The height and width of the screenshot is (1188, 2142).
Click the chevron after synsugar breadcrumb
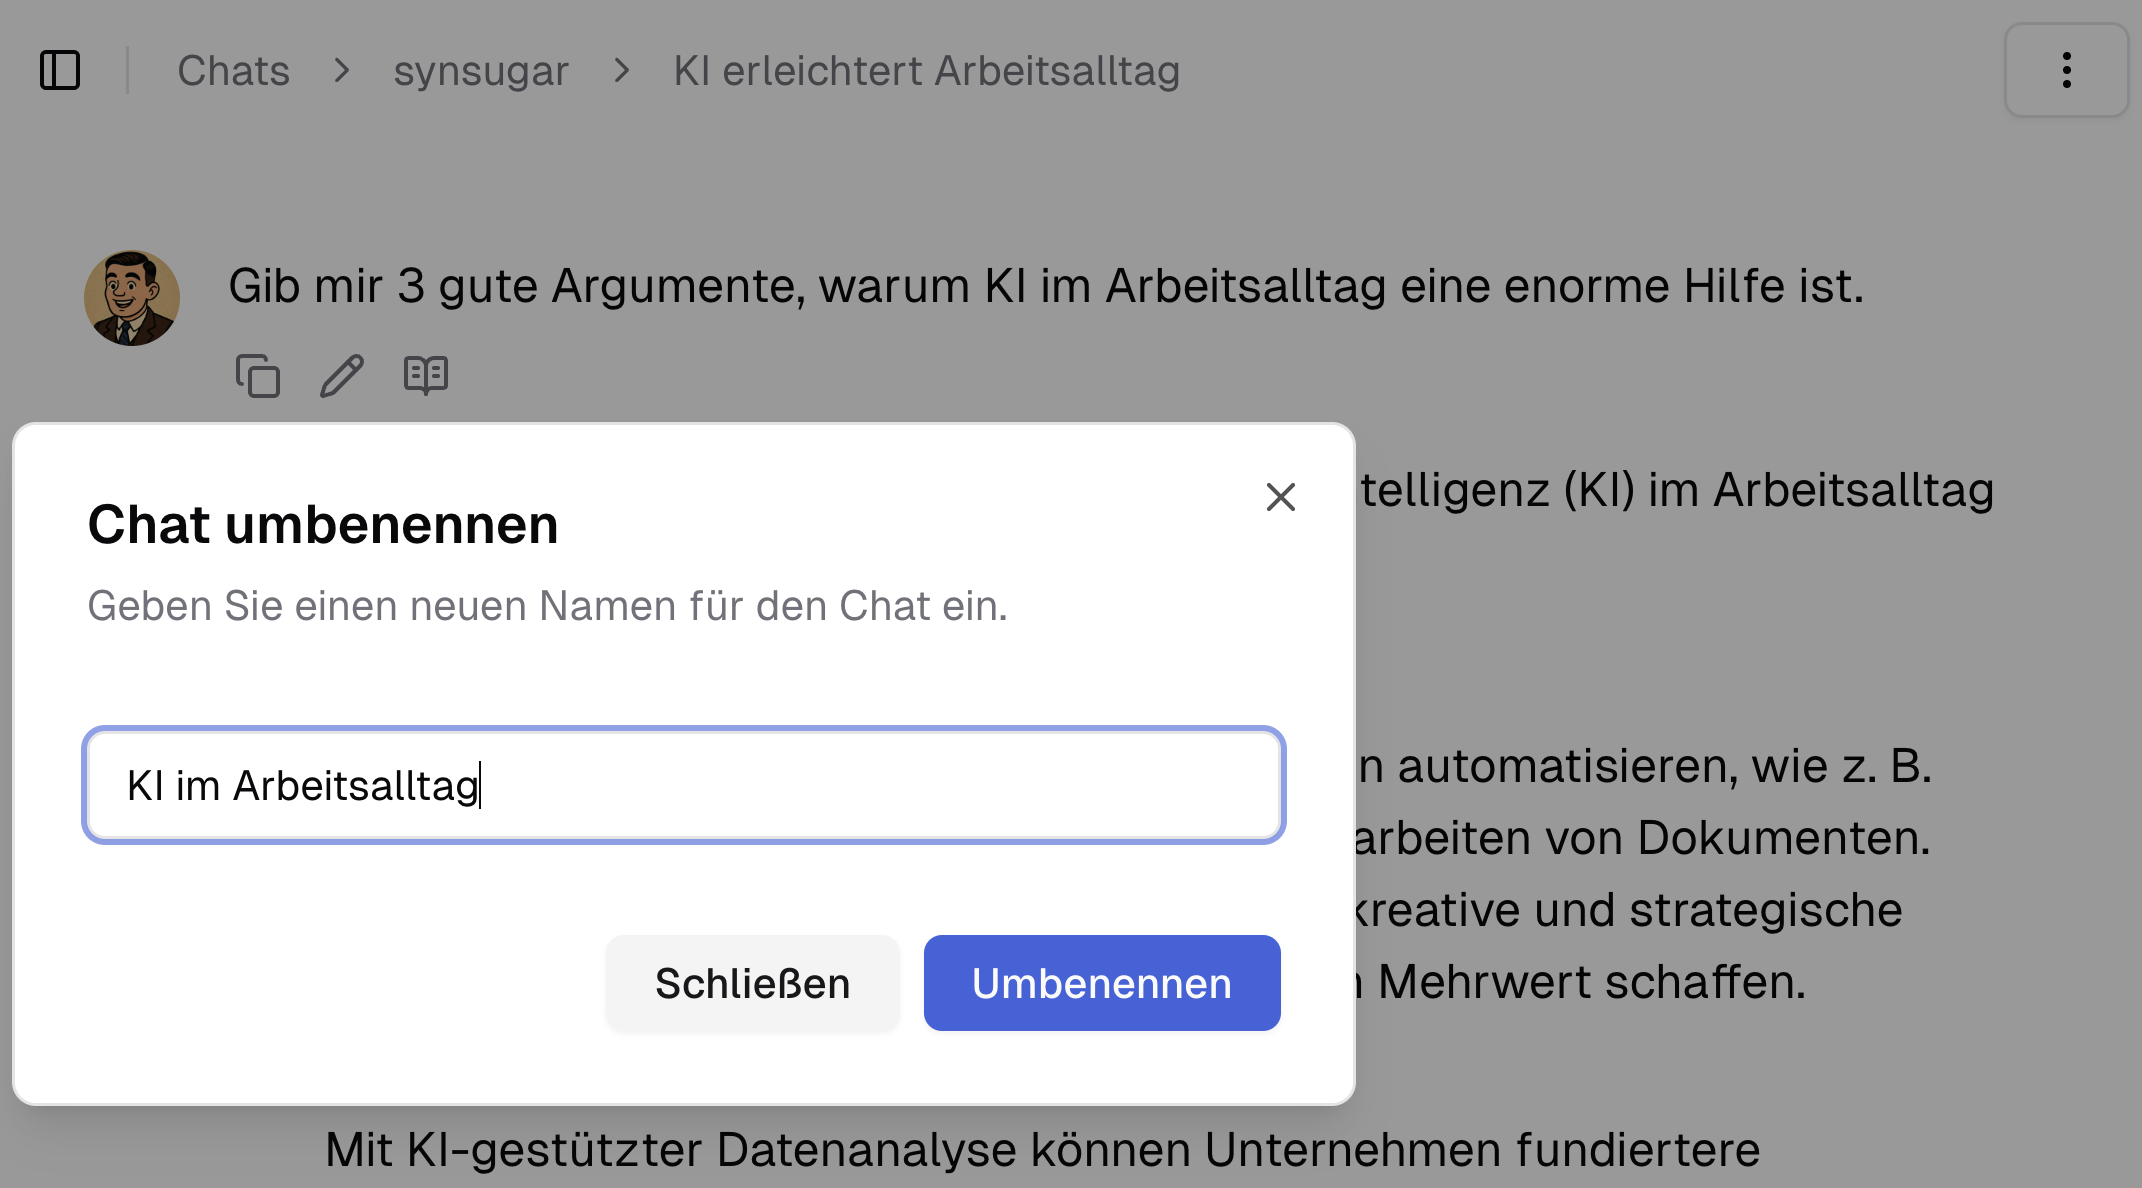pyautogui.click(x=623, y=70)
